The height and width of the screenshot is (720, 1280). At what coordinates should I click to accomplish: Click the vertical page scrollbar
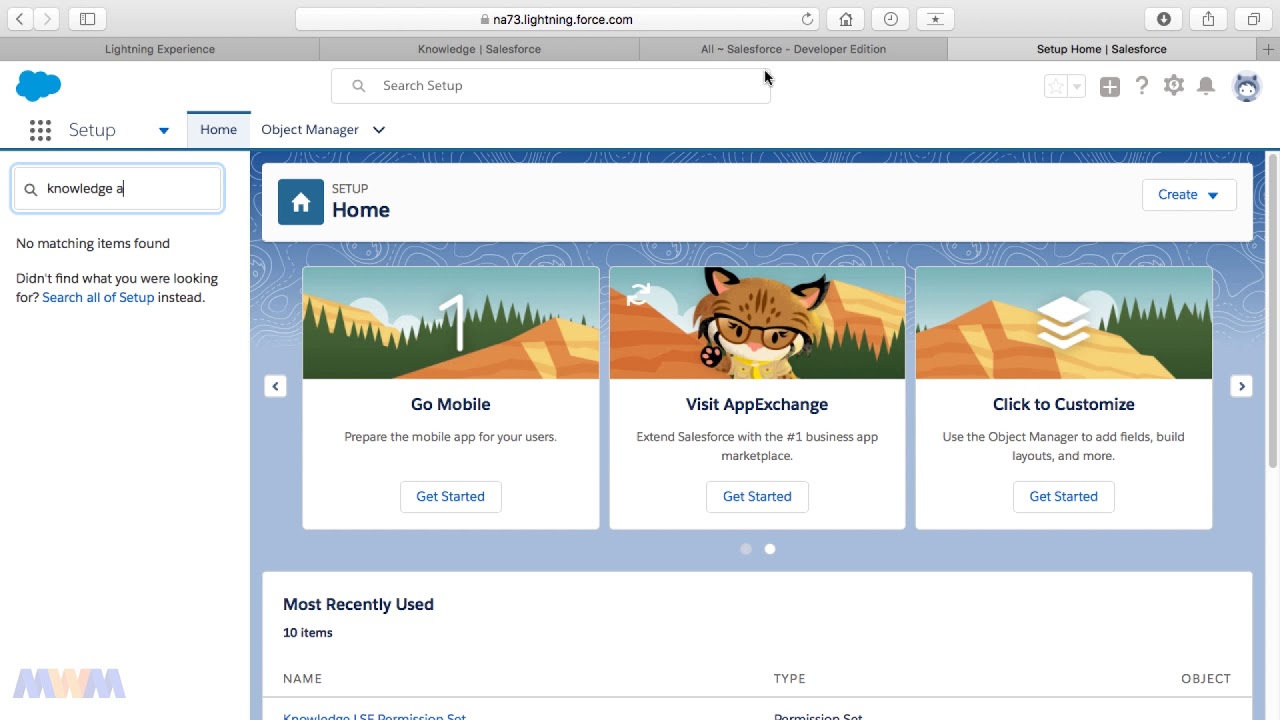tap(1273, 310)
